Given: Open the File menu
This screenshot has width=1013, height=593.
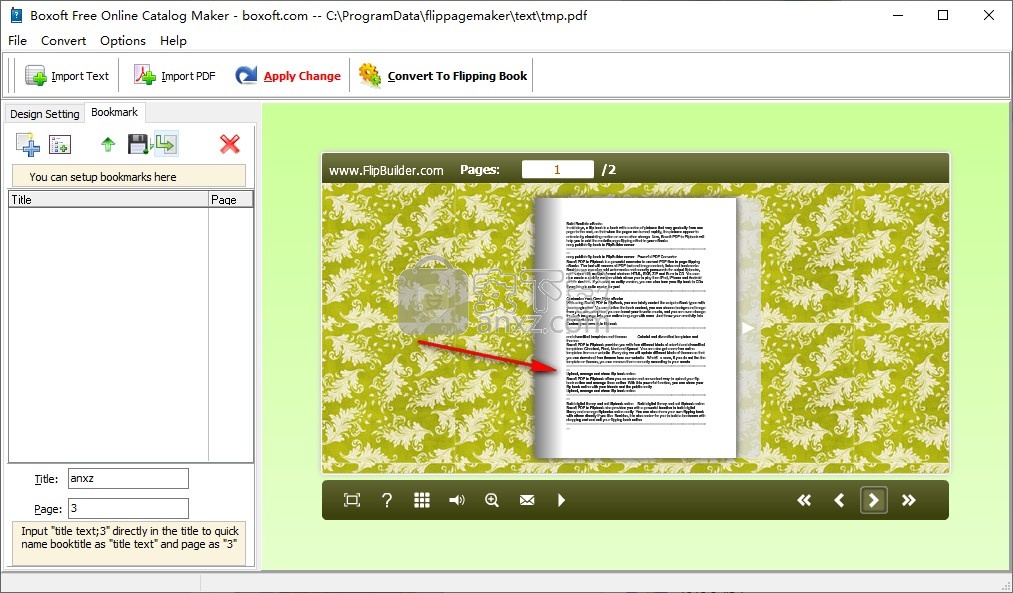Looking at the screenshot, I should [17, 41].
